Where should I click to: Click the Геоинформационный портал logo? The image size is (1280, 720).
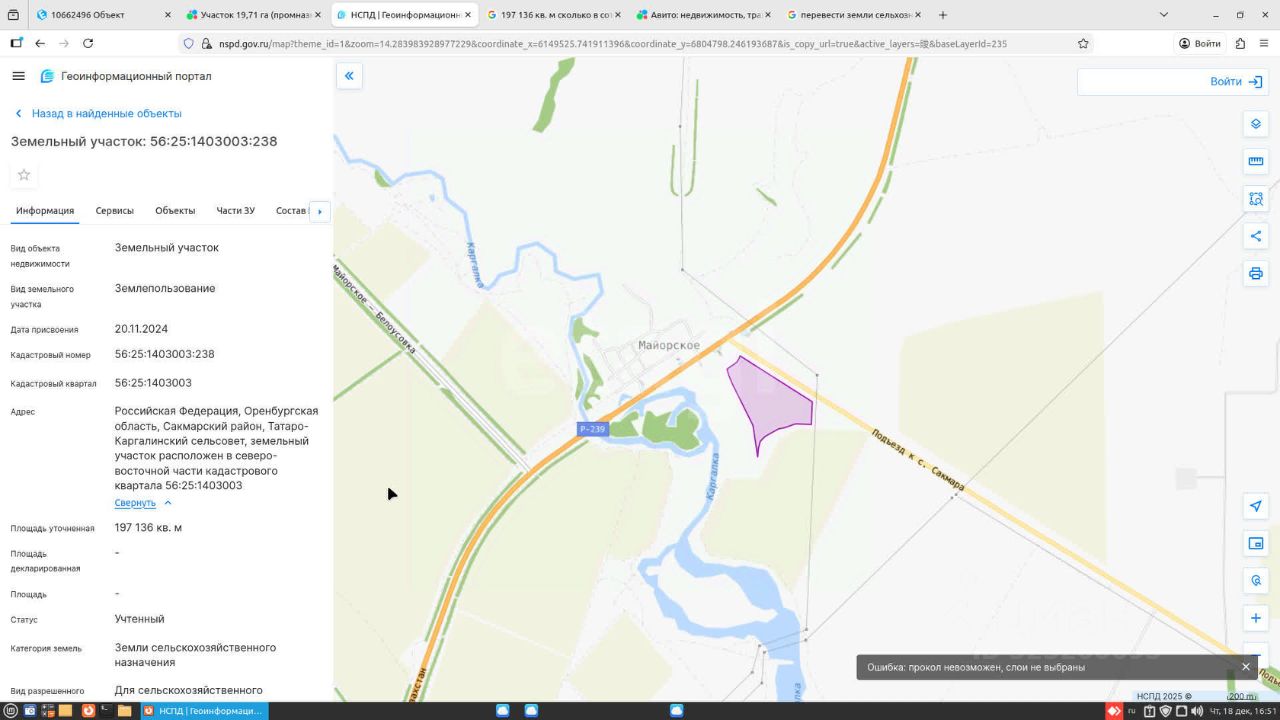pyautogui.click(x=126, y=76)
